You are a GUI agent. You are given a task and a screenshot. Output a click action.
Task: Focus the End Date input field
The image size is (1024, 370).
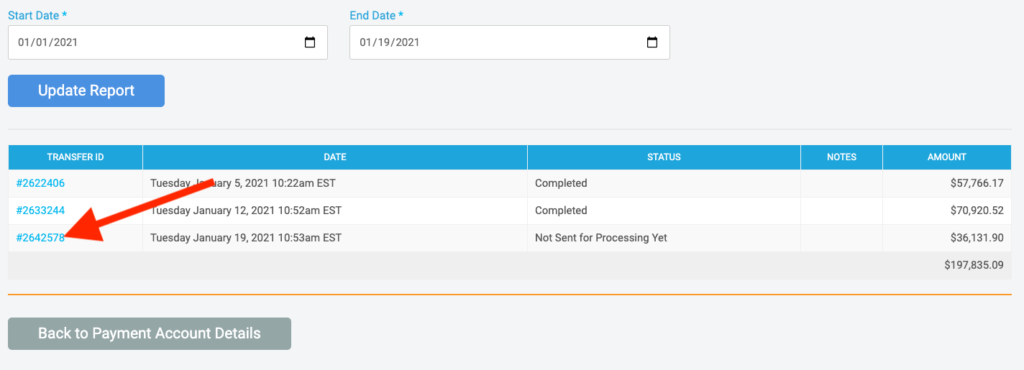(x=509, y=42)
